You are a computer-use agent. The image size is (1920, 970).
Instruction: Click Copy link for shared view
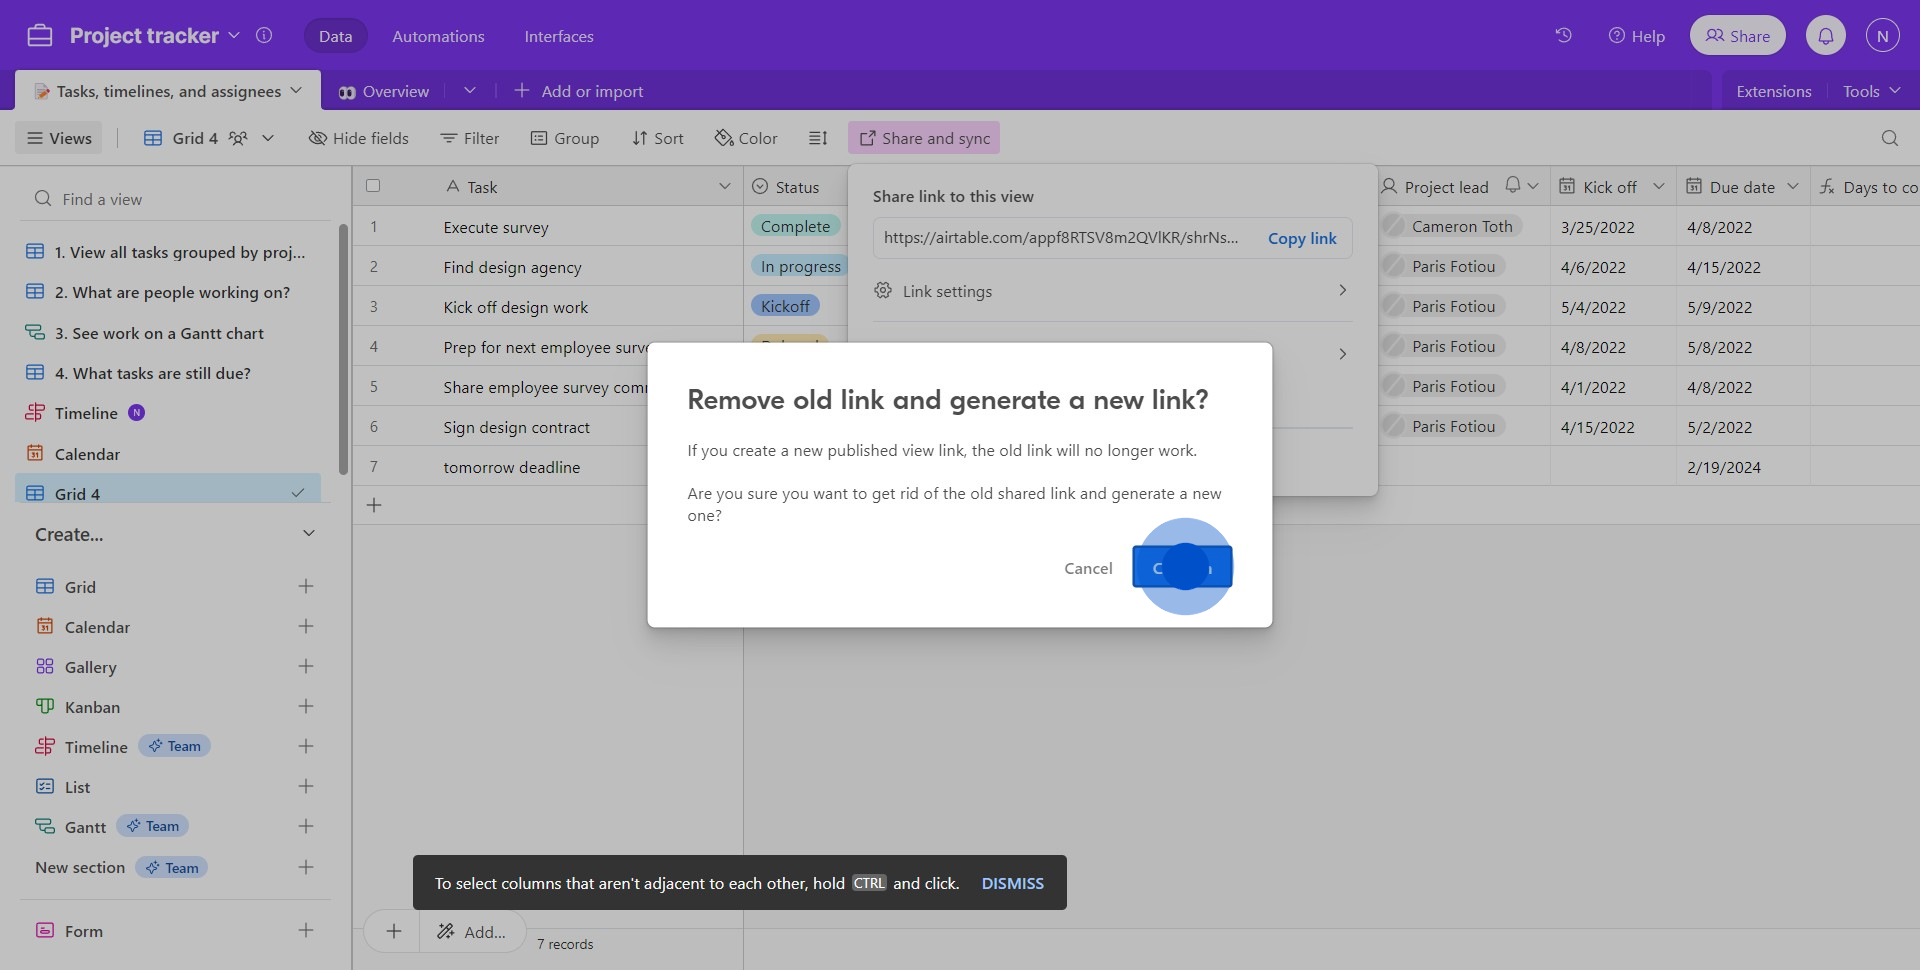click(1301, 238)
